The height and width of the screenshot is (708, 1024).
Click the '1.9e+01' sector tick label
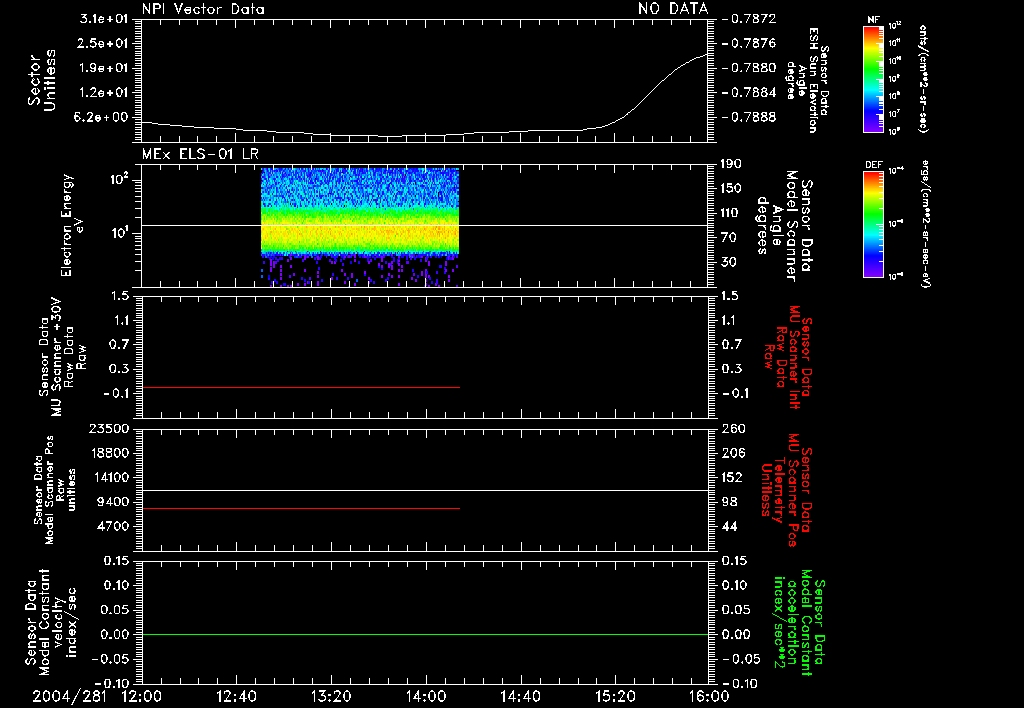point(104,68)
